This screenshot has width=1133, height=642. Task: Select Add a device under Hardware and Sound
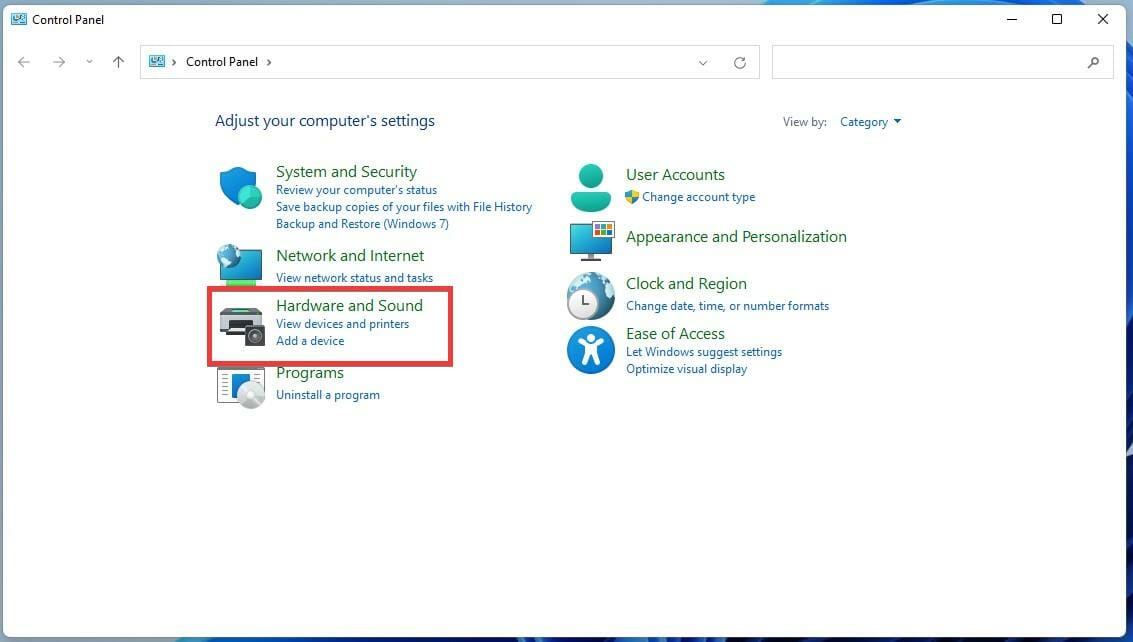[310, 340]
